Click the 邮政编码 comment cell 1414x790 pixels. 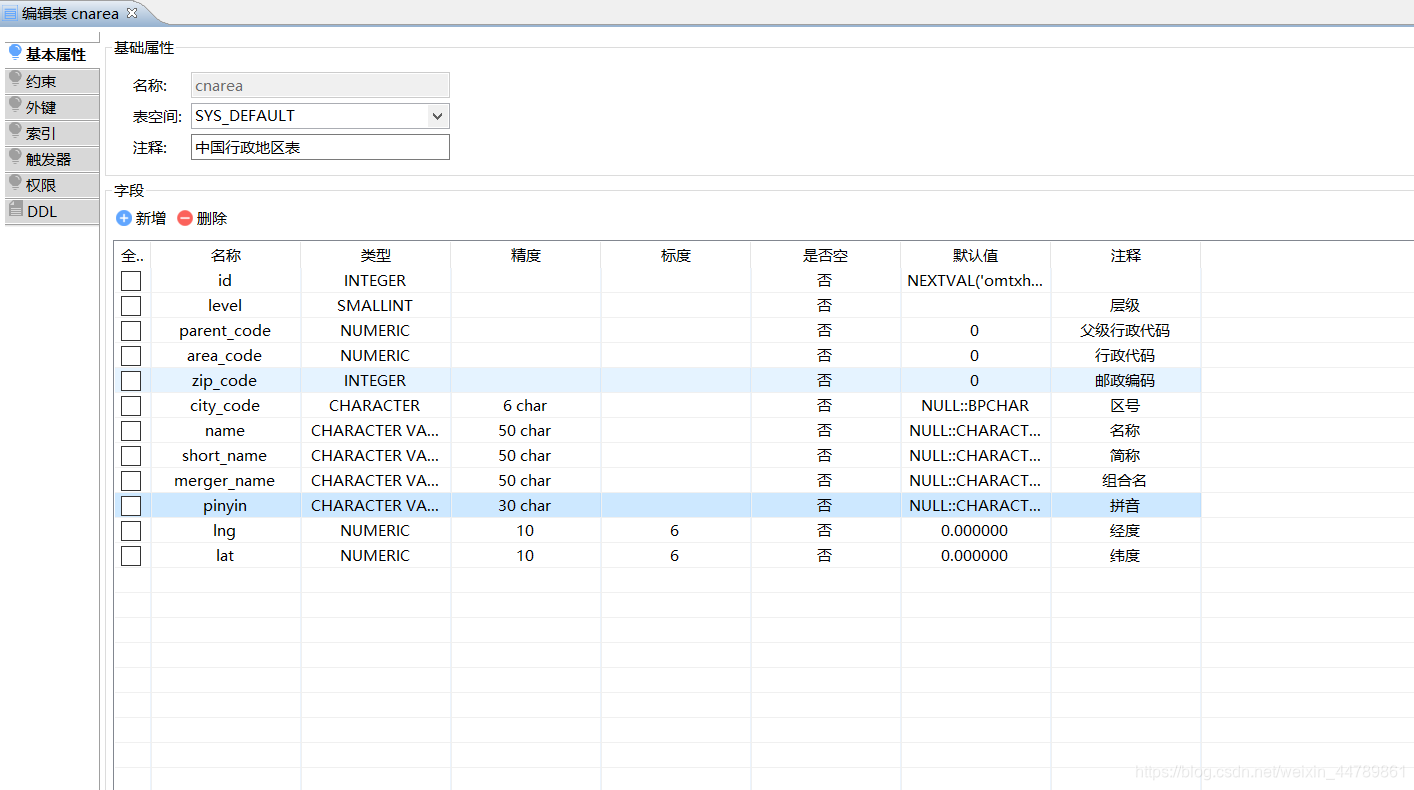point(1125,381)
